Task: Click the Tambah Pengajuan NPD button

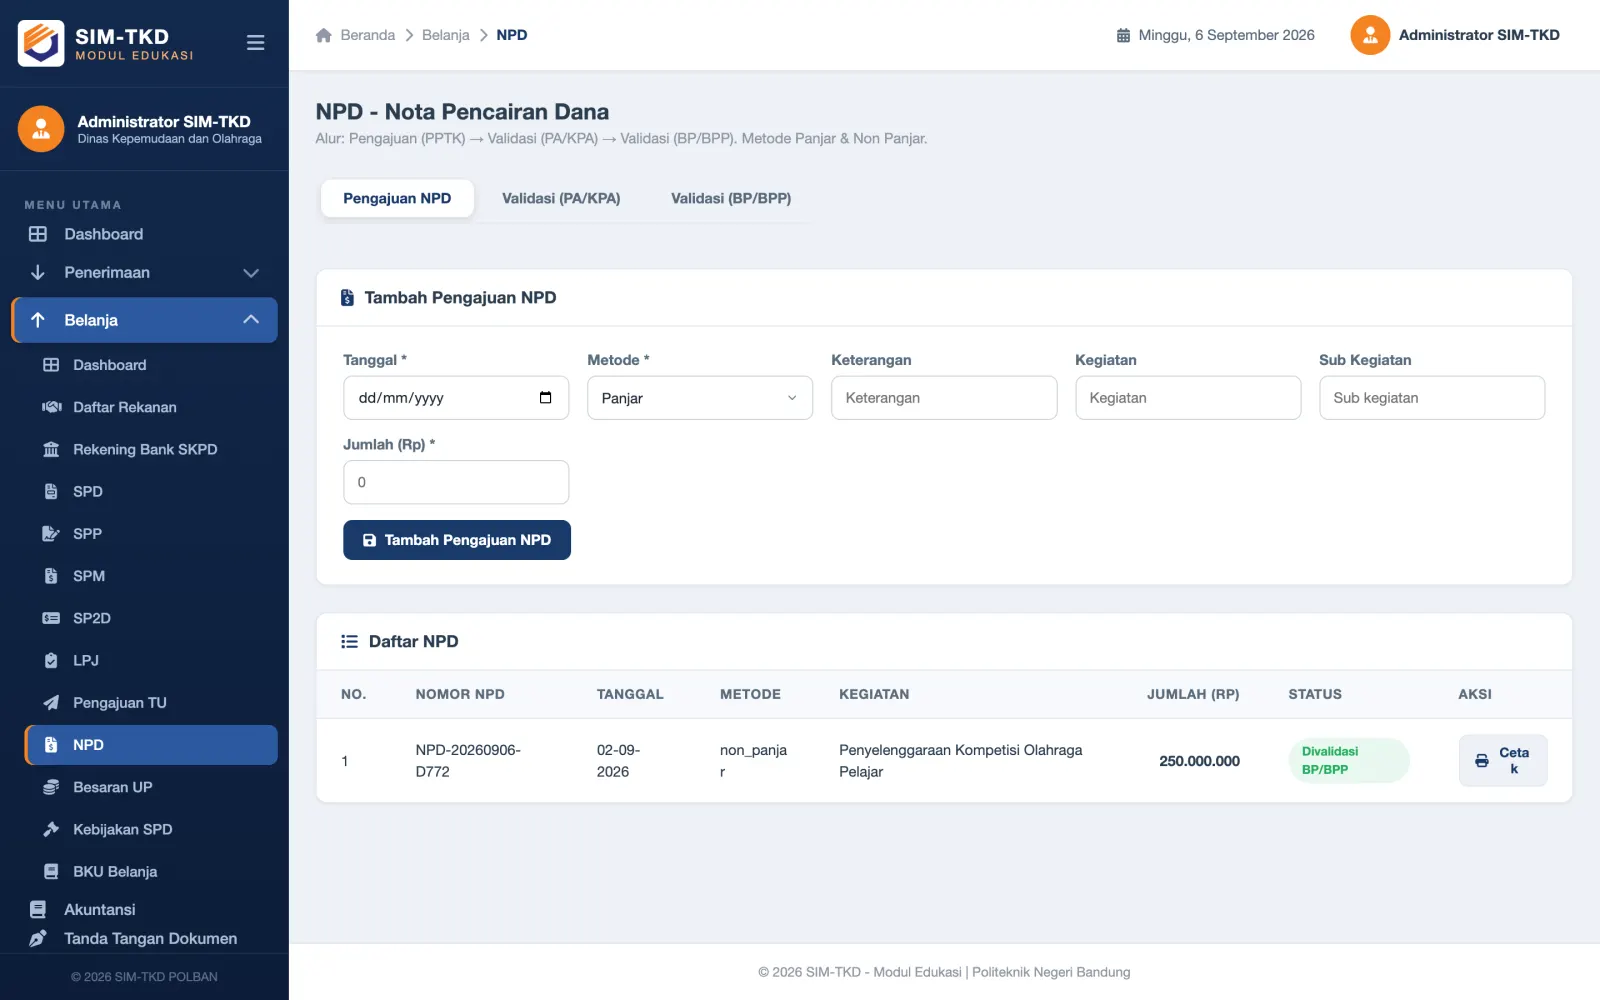Action: coord(457,540)
